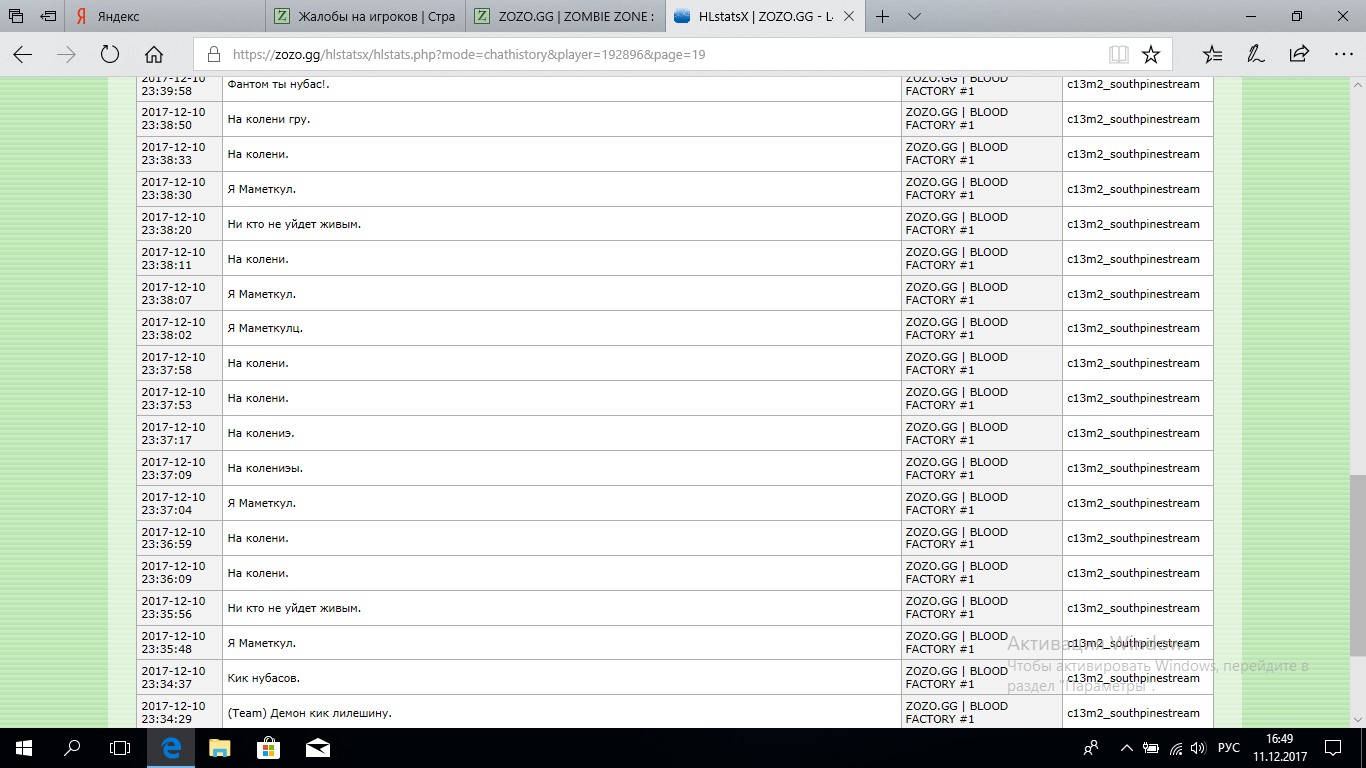Switch to Жалобы на игроков tab

point(365,16)
